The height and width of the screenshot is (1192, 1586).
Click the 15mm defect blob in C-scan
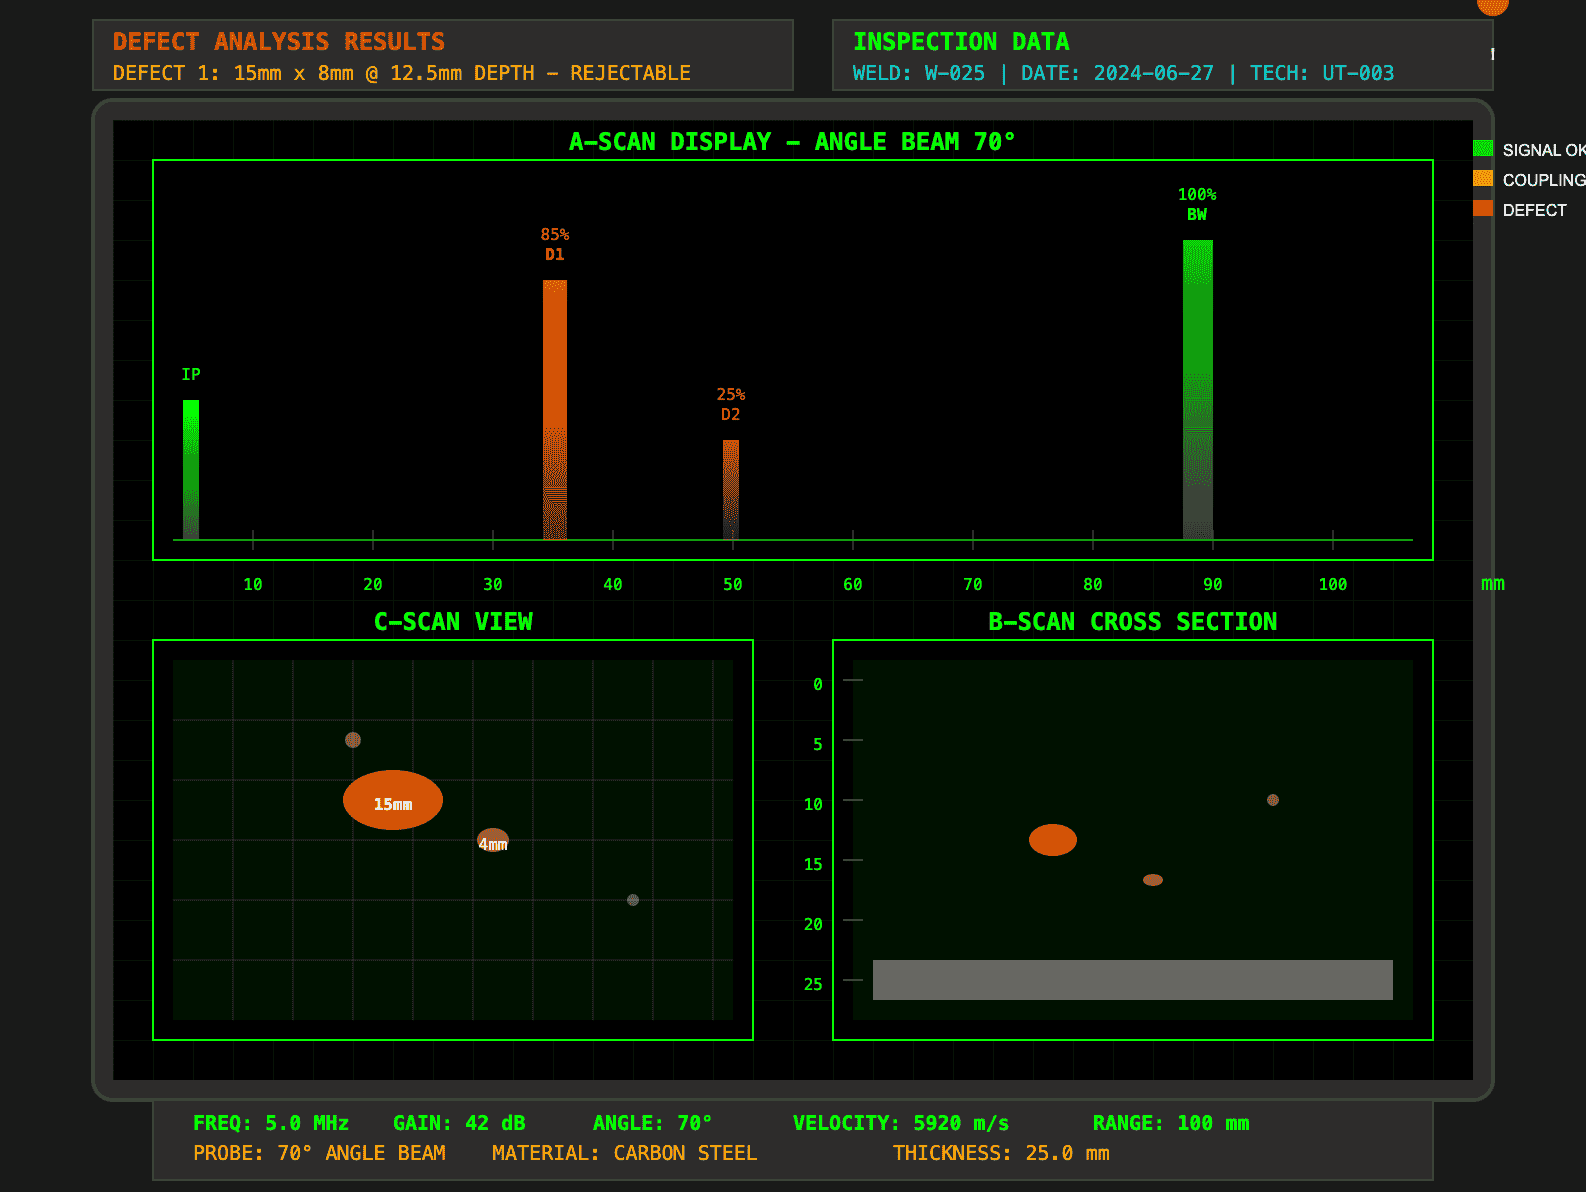[393, 800]
